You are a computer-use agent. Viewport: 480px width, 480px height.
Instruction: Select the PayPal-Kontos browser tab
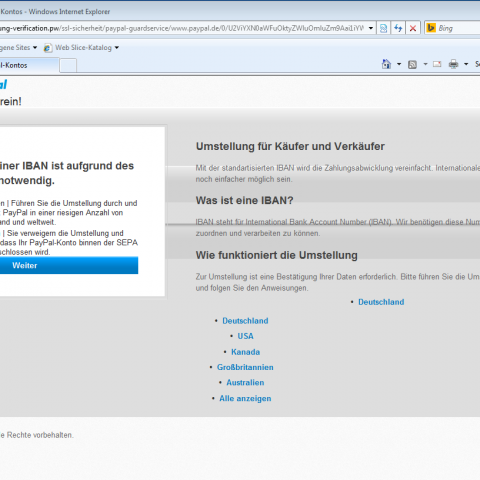[29, 65]
